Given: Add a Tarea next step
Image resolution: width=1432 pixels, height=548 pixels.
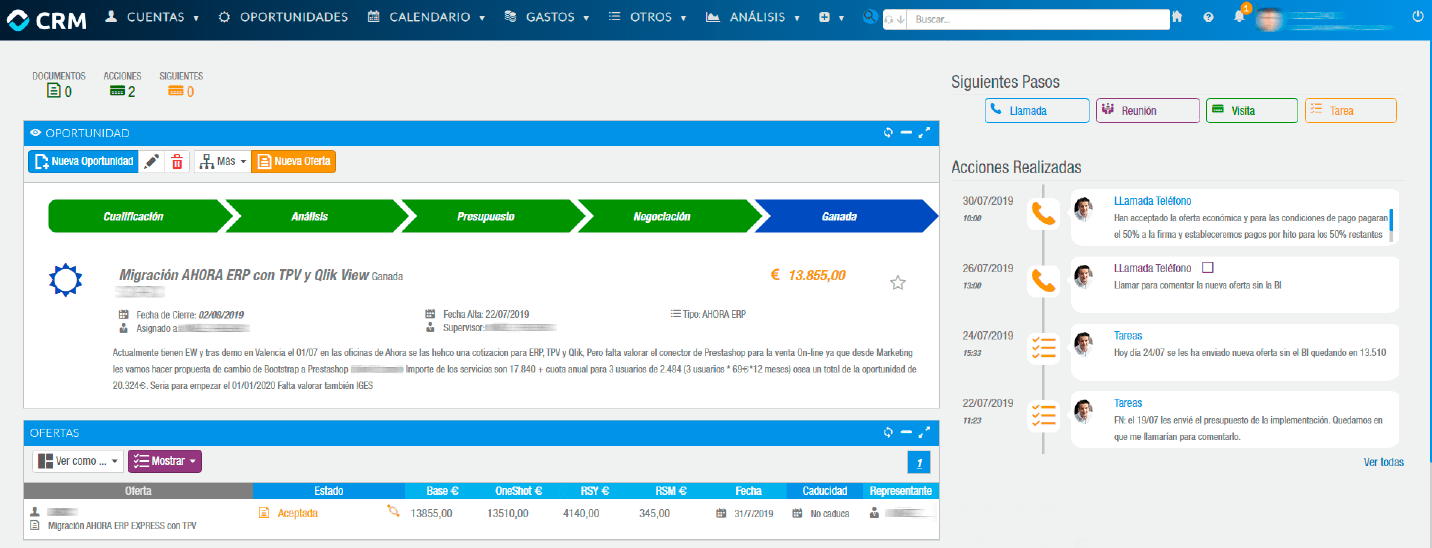Looking at the screenshot, I should pyautogui.click(x=1350, y=111).
